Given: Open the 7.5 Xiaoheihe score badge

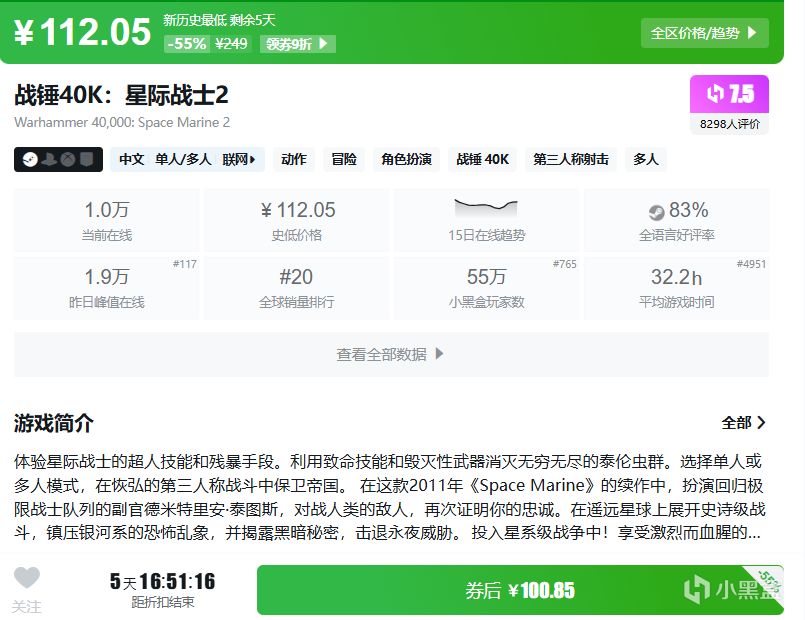Looking at the screenshot, I should pyautogui.click(x=729, y=94).
